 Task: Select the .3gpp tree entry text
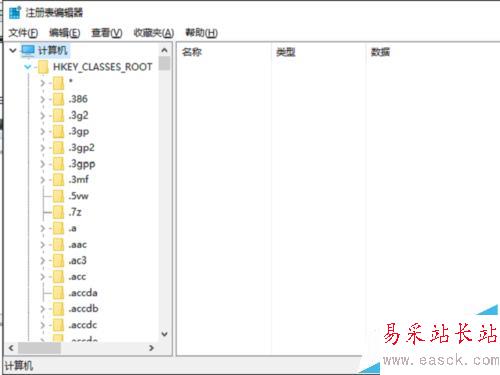click(82, 164)
